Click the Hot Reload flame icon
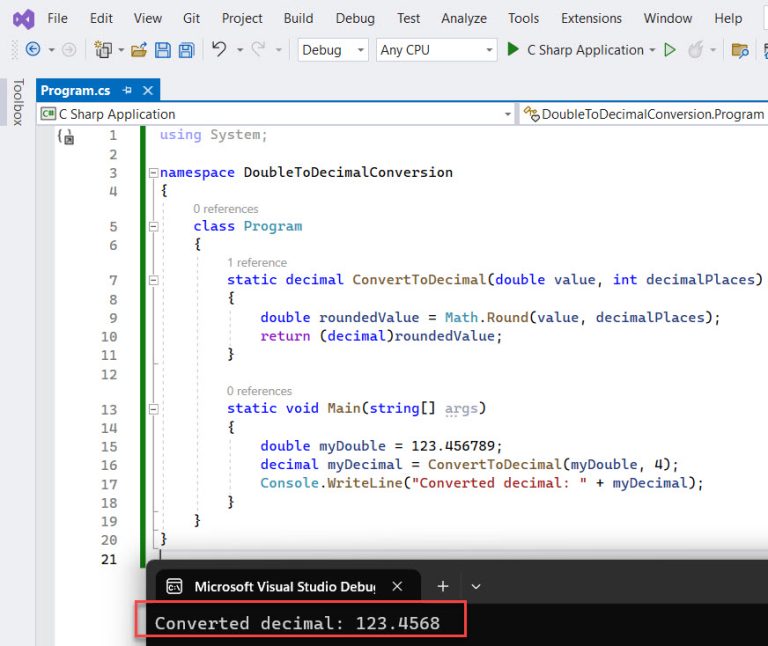 696,49
